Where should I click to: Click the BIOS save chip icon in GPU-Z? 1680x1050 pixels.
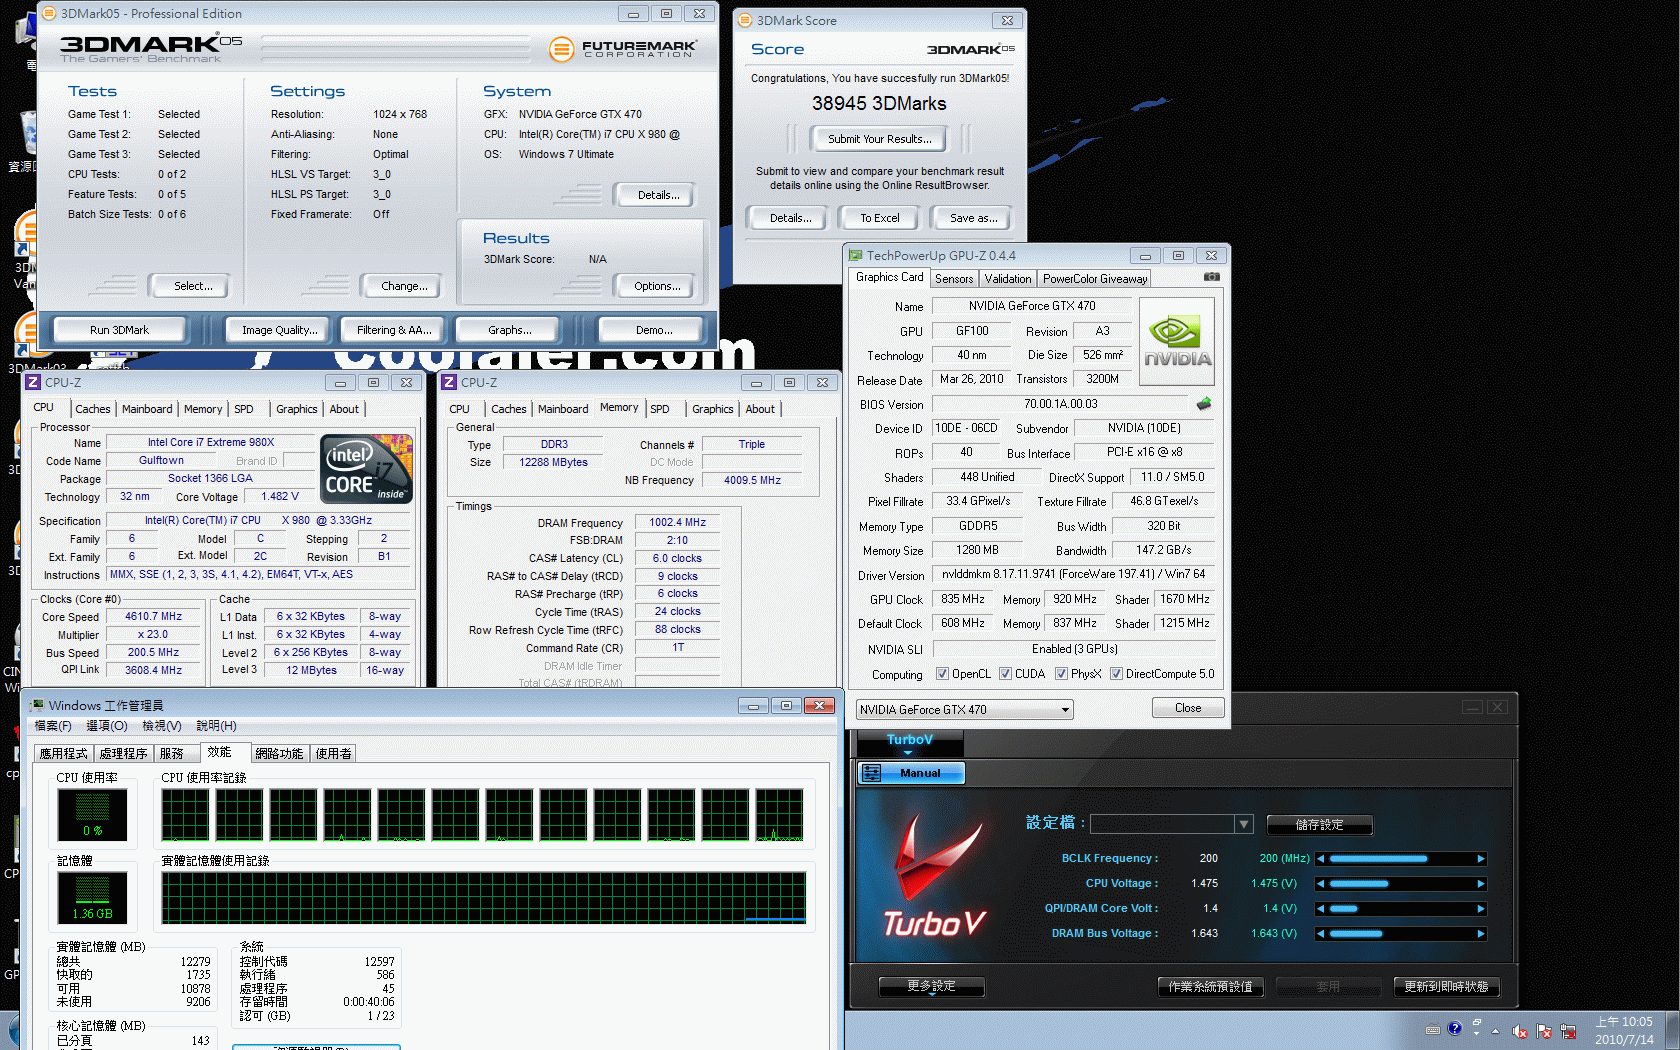[1204, 404]
